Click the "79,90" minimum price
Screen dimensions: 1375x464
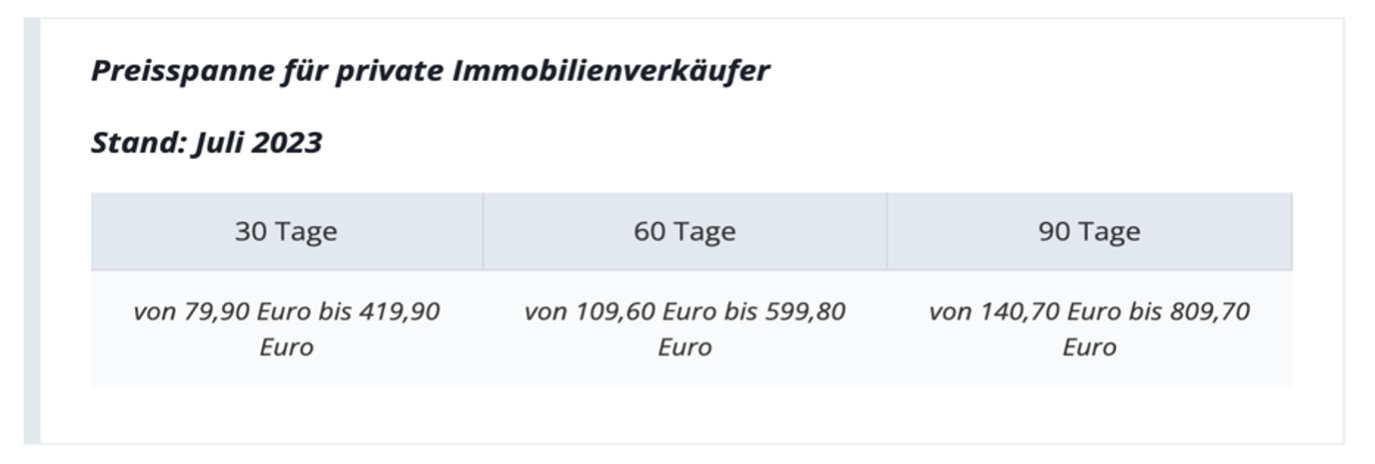(214, 312)
